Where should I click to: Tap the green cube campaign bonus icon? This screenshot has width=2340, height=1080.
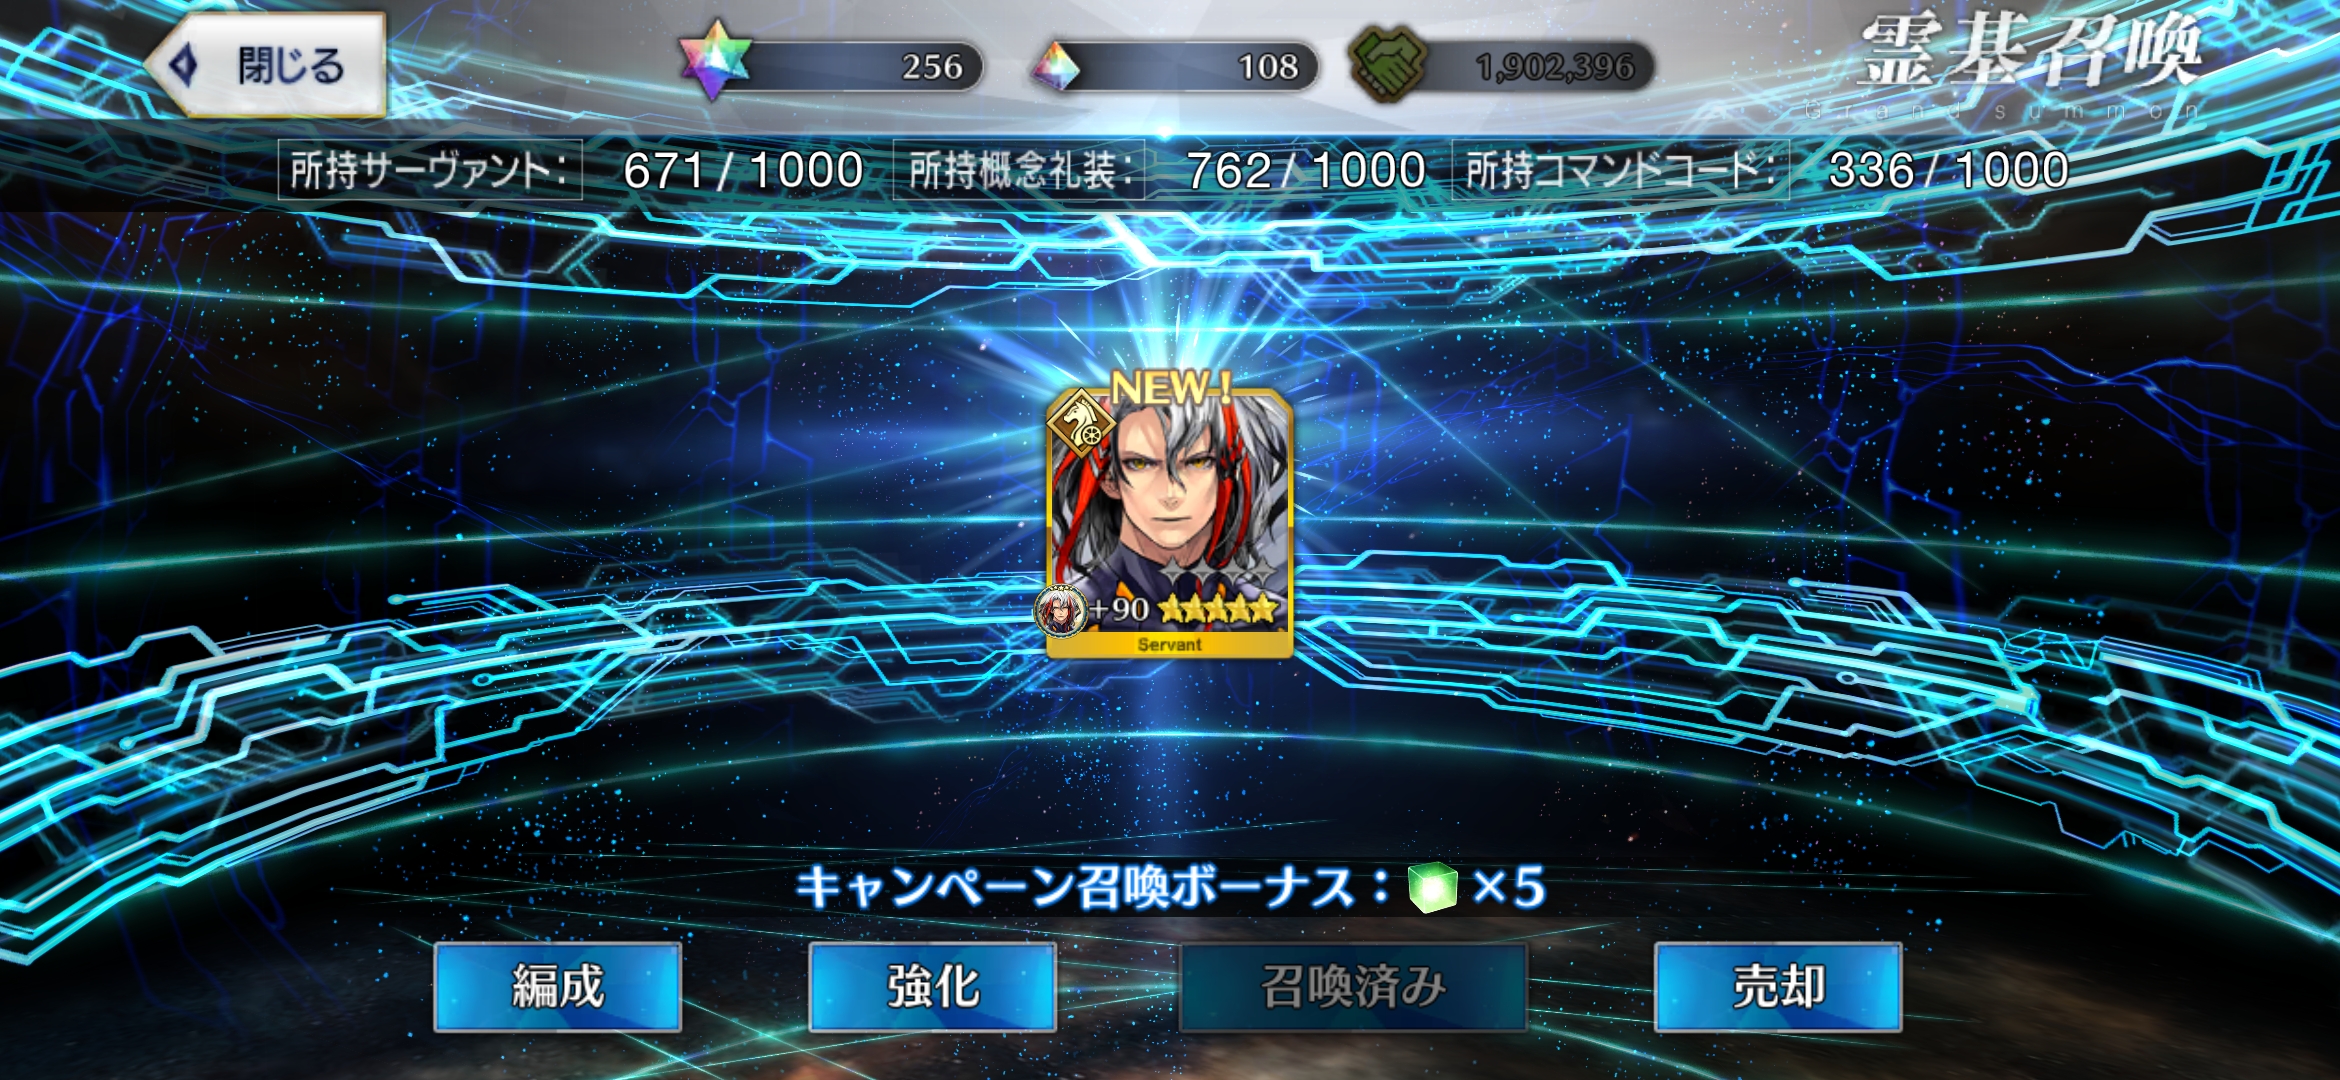1432,887
